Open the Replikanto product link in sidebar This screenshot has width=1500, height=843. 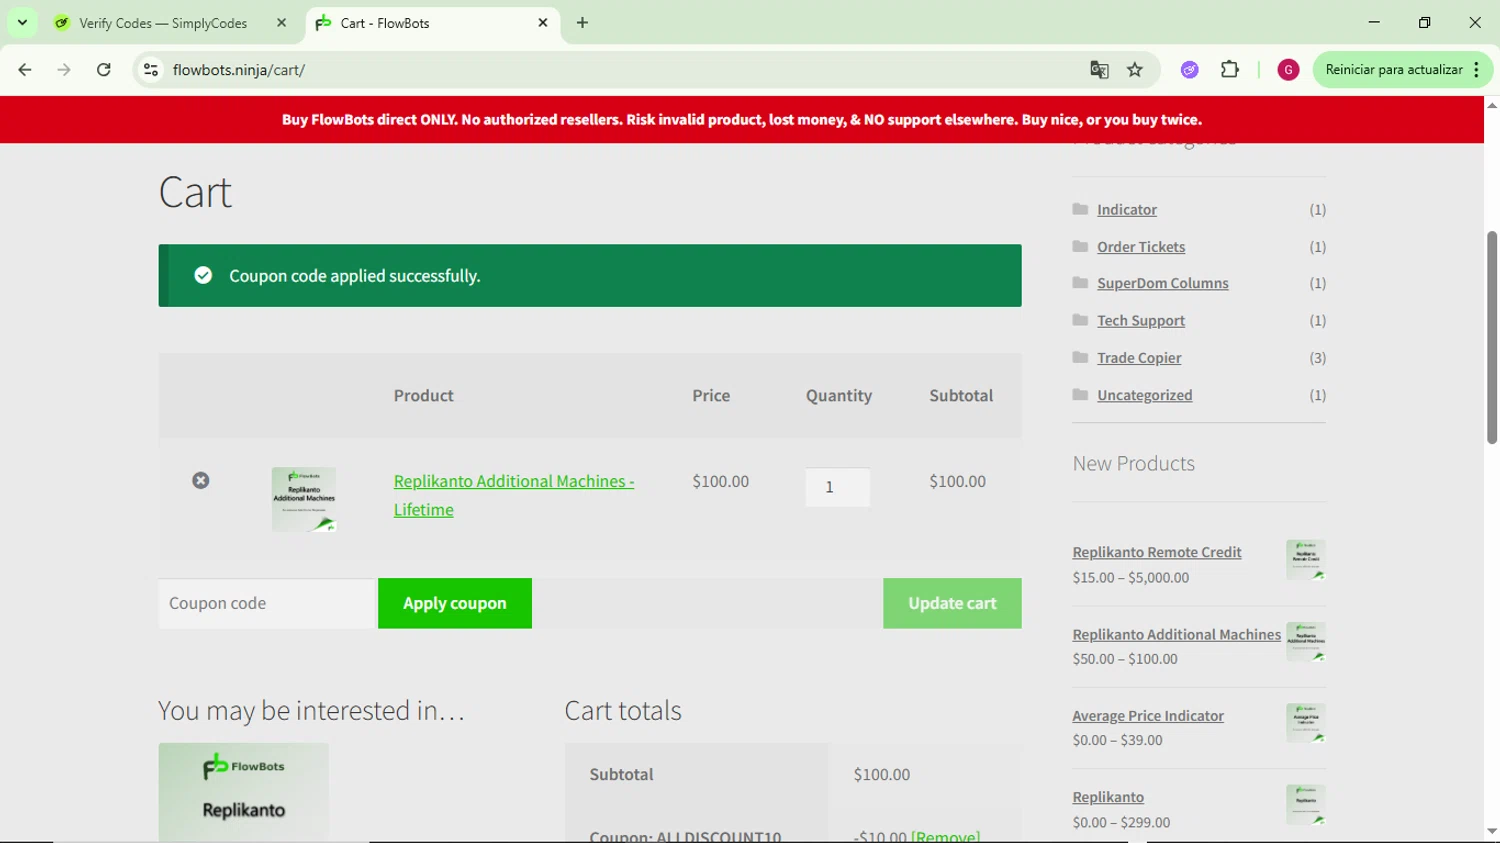coord(1108,797)
